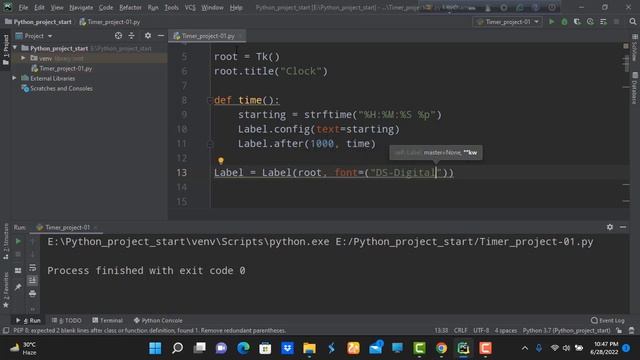Click the CRLF line separator widget
640x360 pixels.
460,331
